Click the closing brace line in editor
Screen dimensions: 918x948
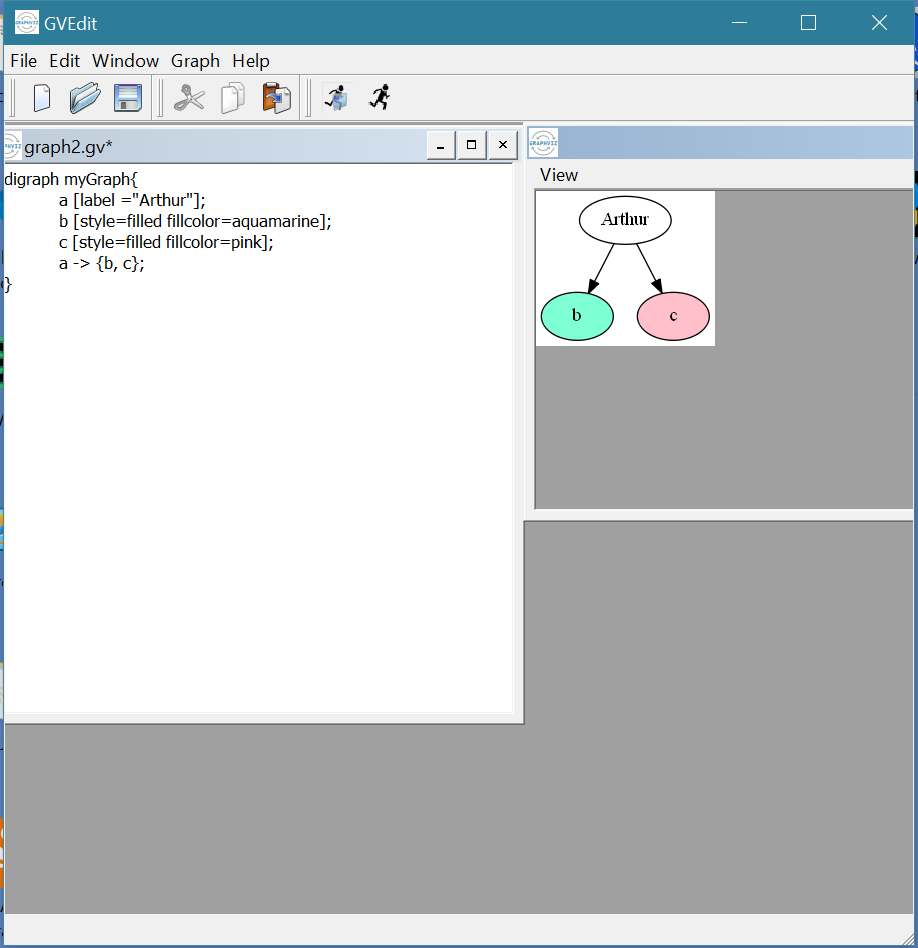click(x=8, y=285)
